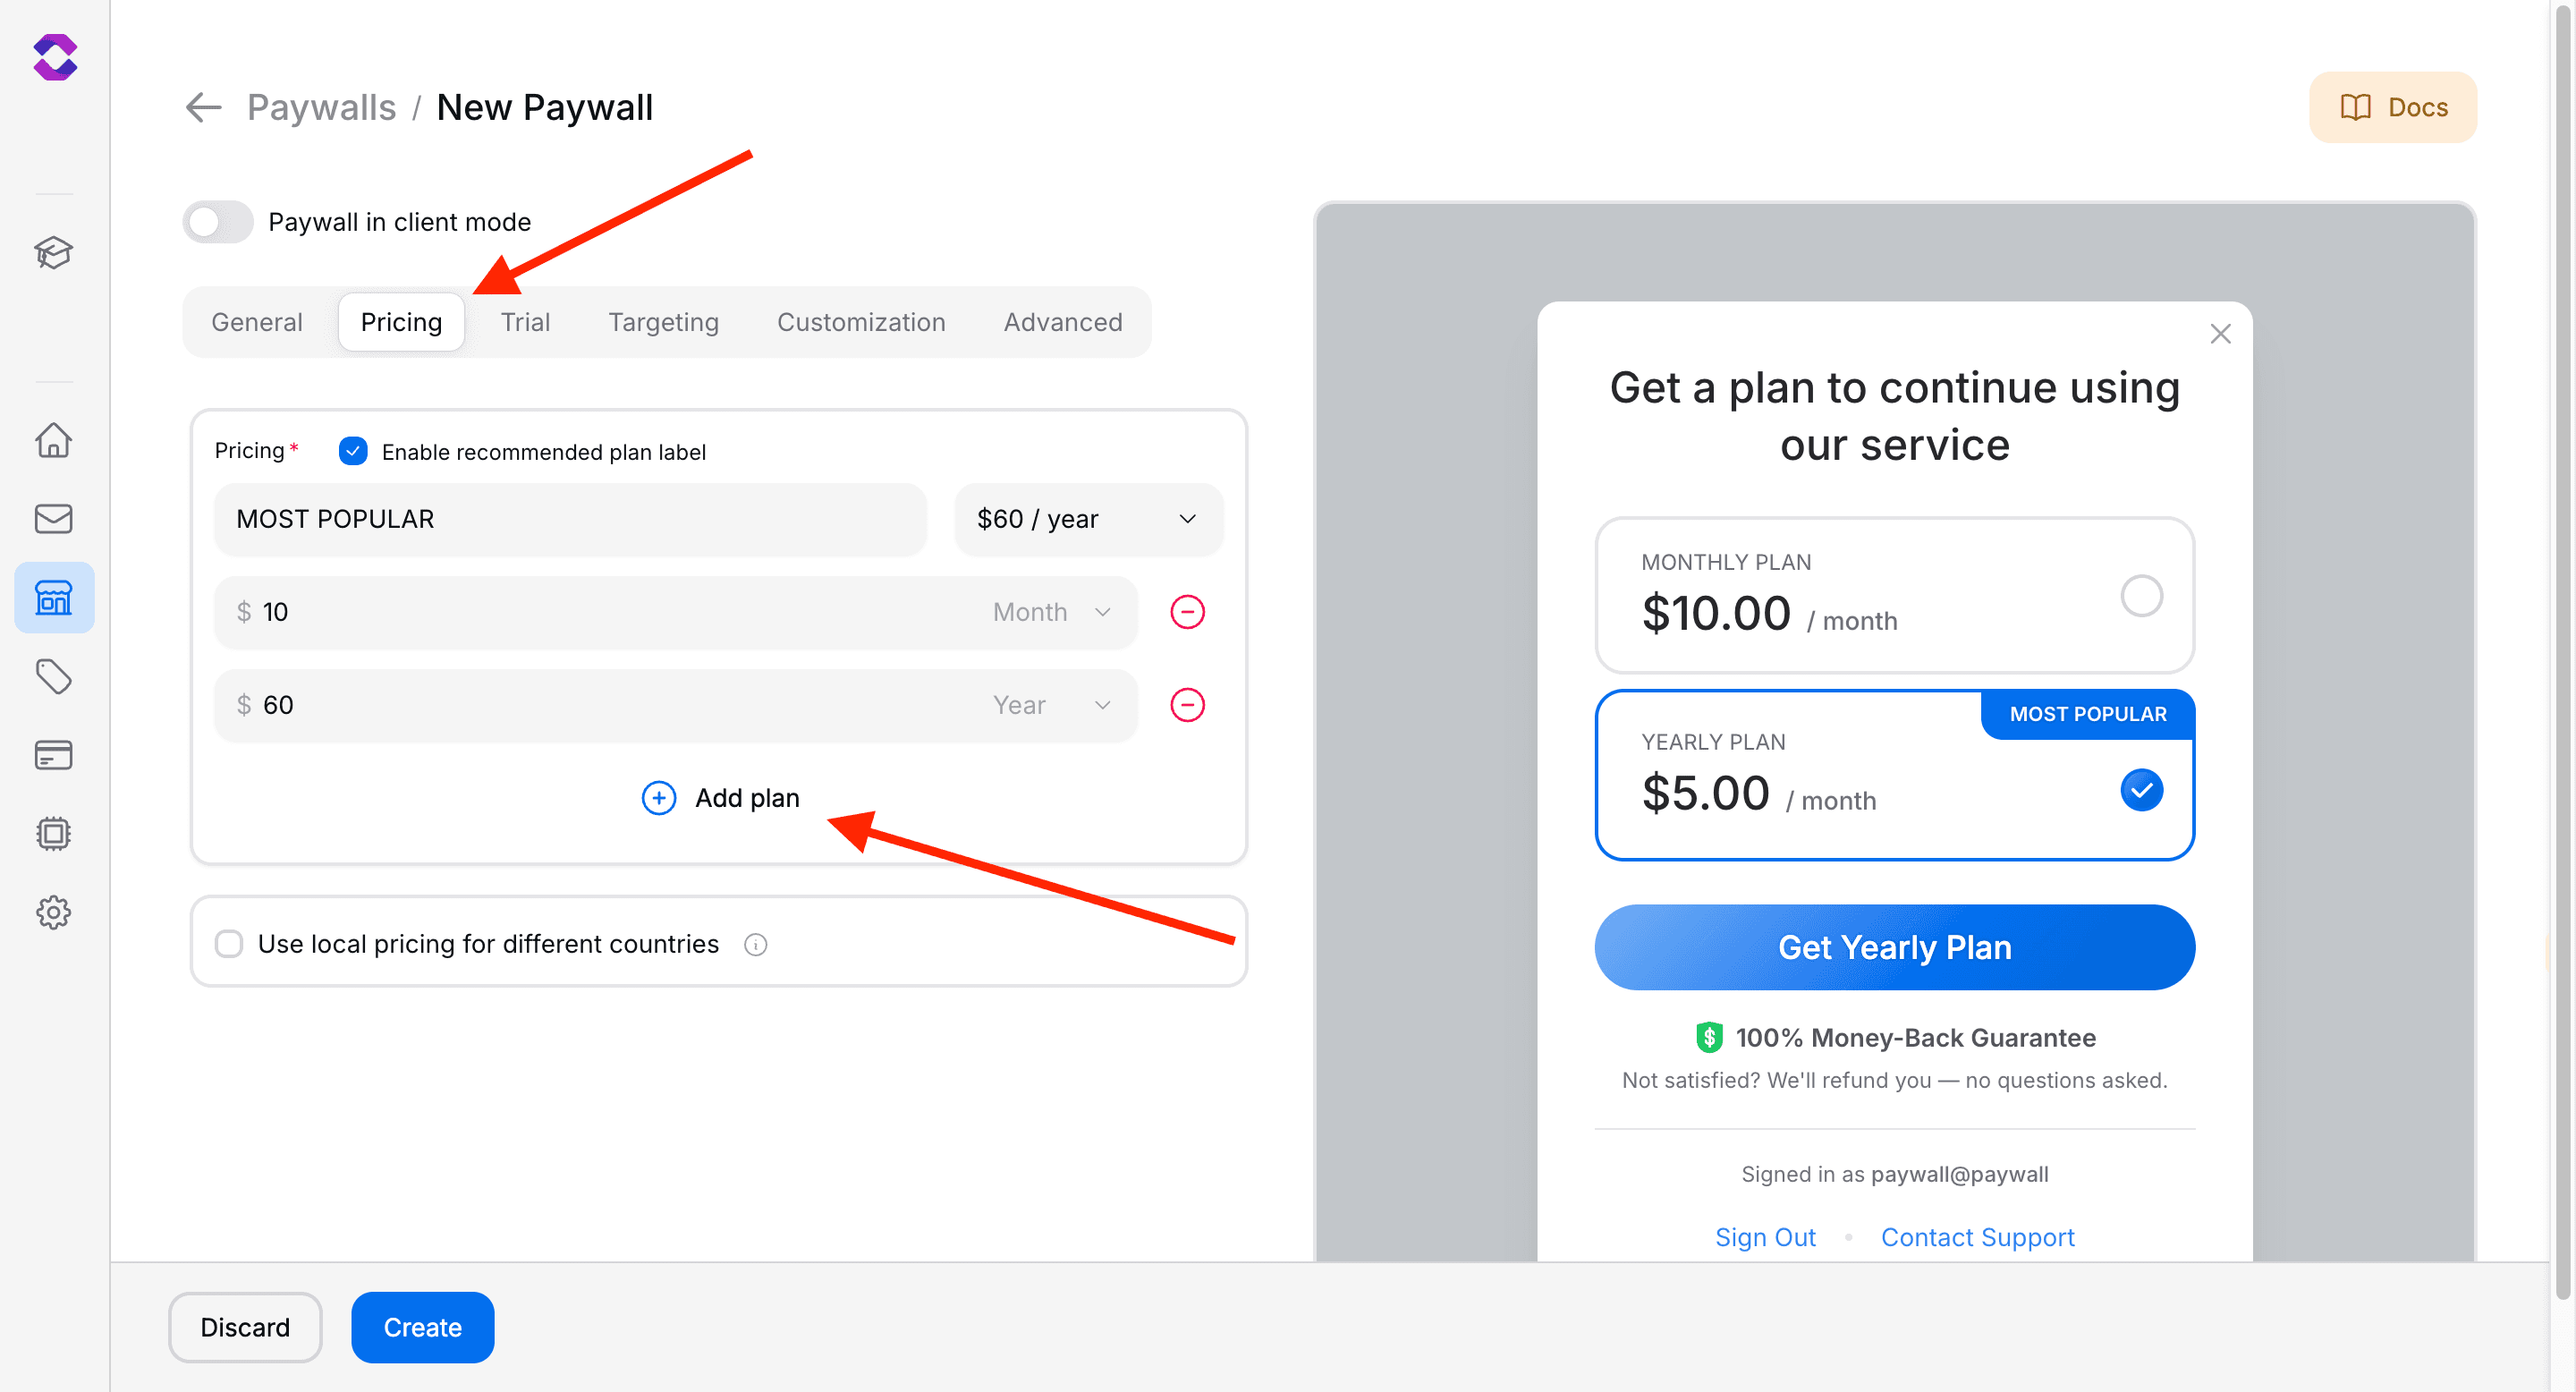2576x1392 pixels.
Task: Open the graduation cap academy icon
Action: (54, 253)
